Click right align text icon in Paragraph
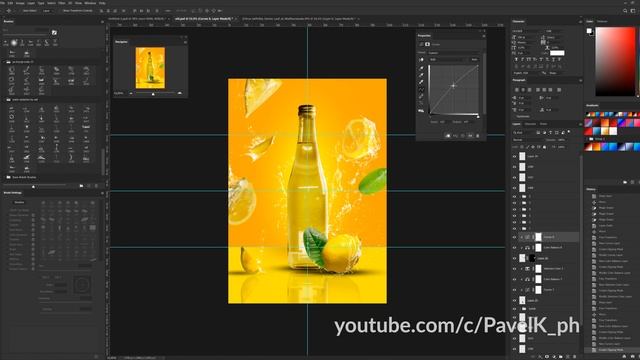 tap(528, 90)
